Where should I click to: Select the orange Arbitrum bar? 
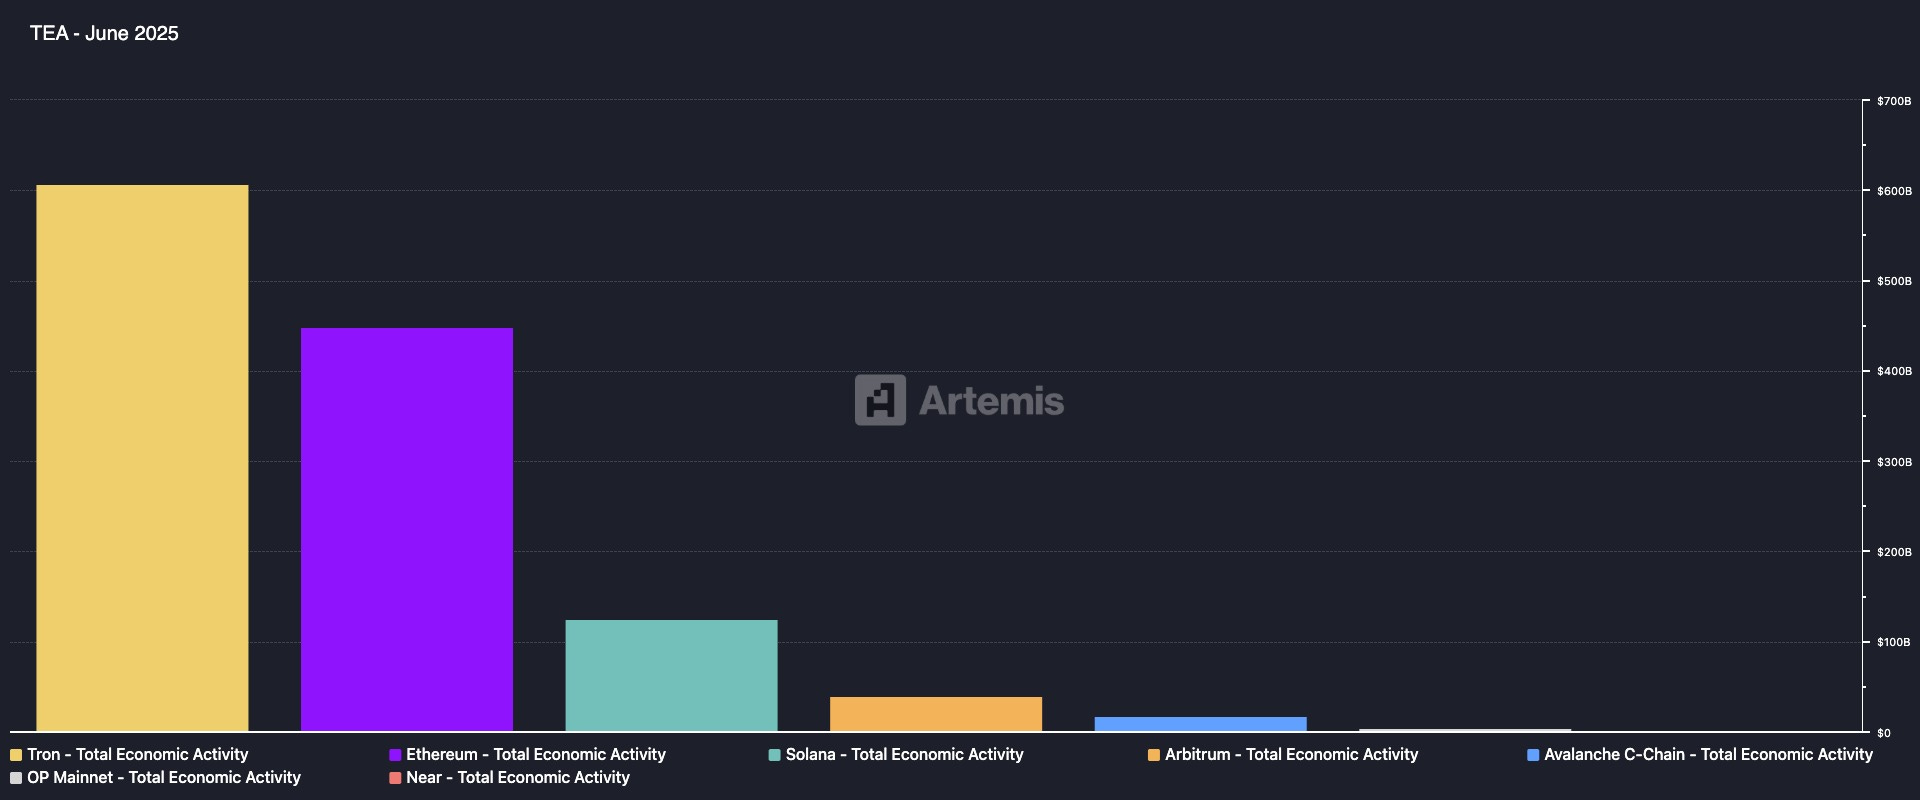pyautogui.click(x=936, y=714)
